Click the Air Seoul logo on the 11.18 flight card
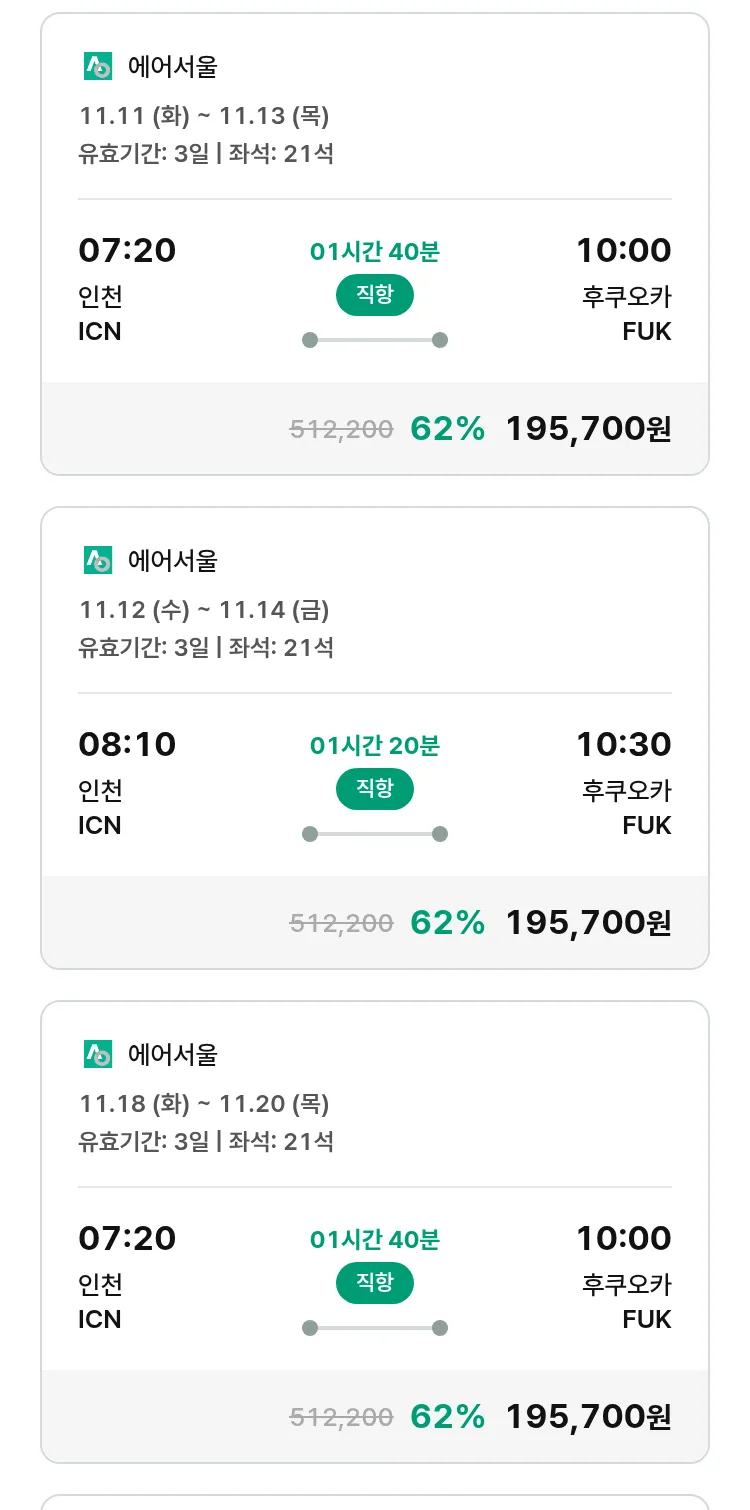The image size is (750, 1510). (x=98, y=1055)
